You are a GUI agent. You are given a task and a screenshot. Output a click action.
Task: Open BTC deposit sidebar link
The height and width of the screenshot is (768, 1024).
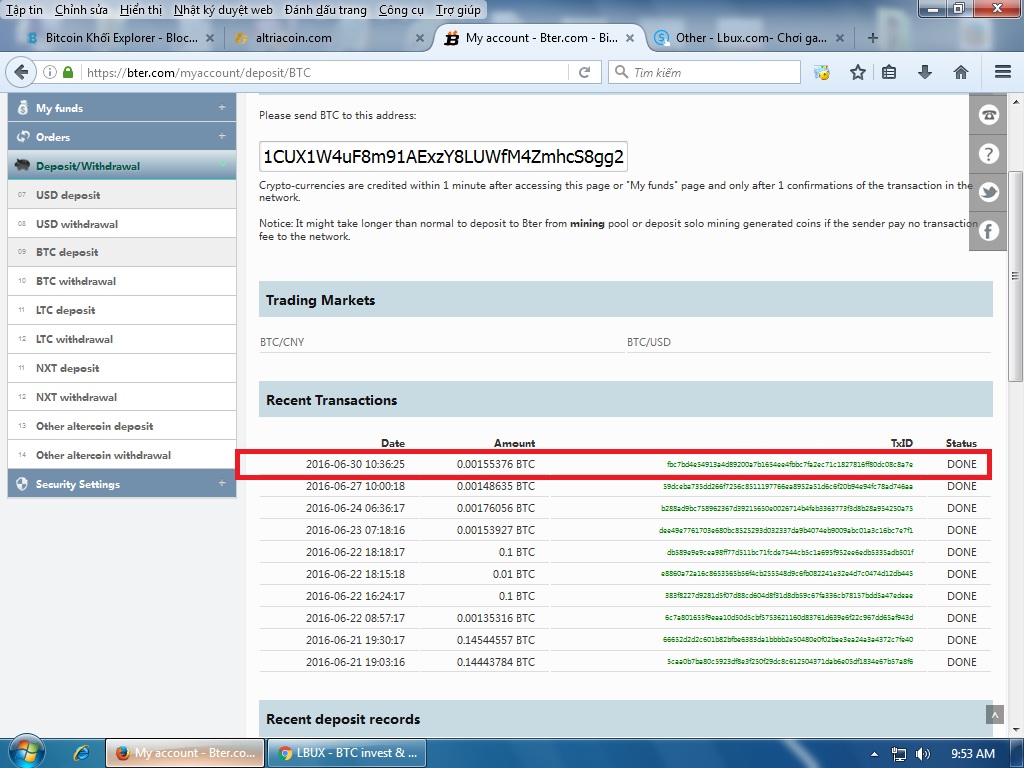pos(122,252)
